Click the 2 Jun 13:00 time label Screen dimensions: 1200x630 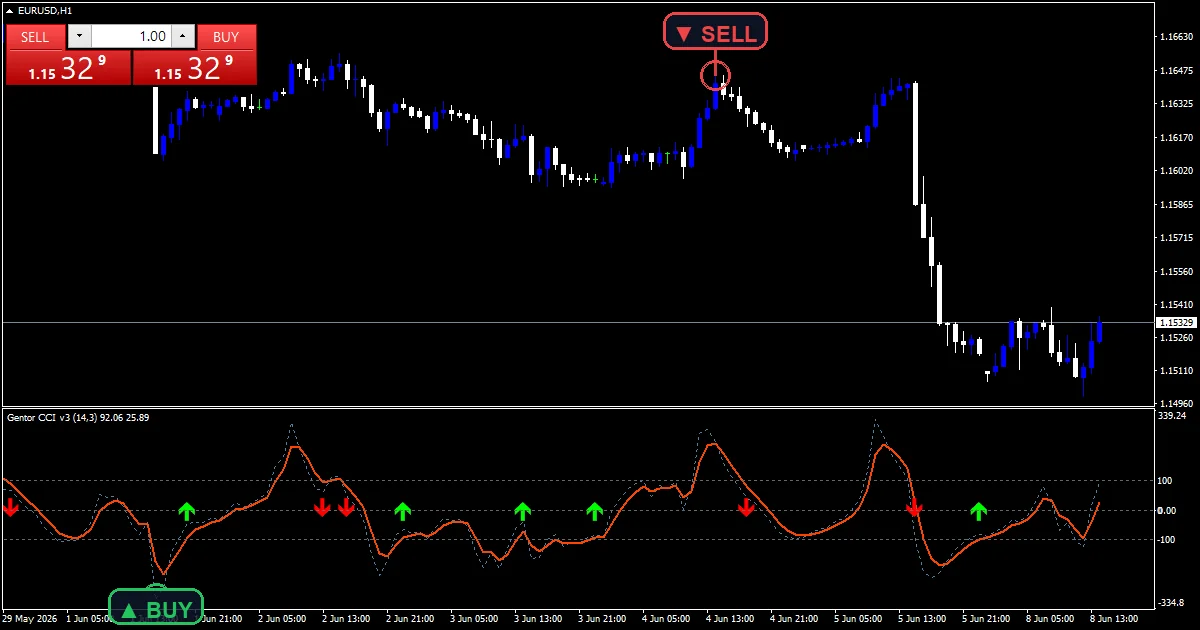tap(348, 620)
